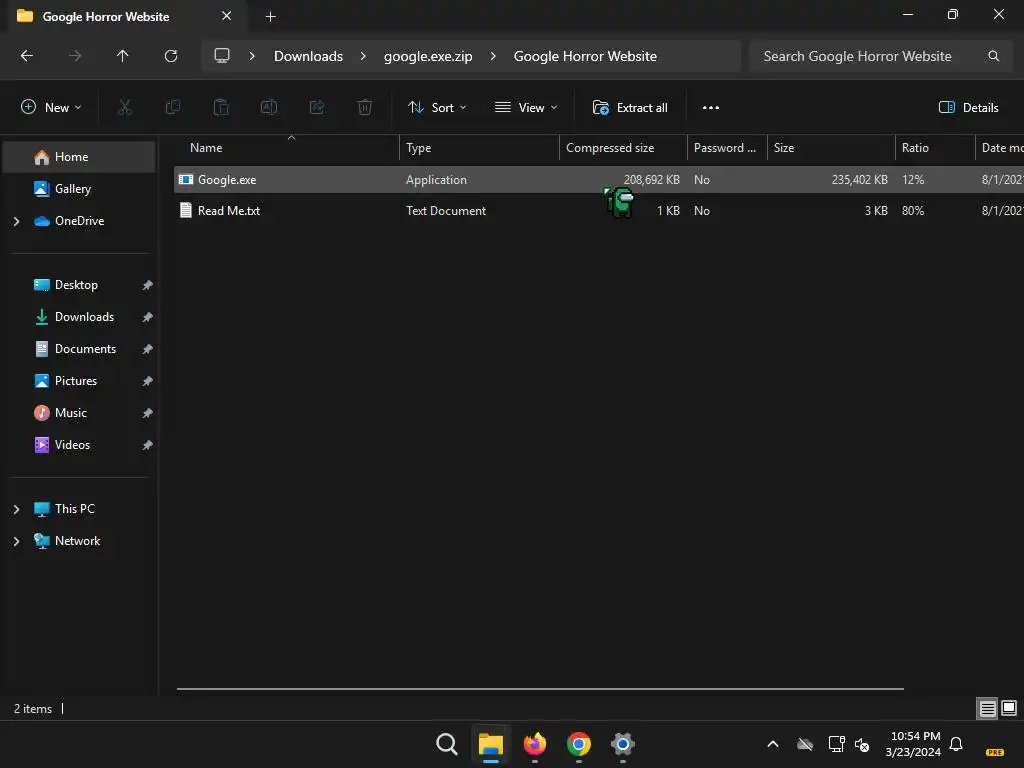Open Google Chrome from the taskbar
This screenshot has width=1024, height=768.
pyautogui.click(x=579, y=743)
